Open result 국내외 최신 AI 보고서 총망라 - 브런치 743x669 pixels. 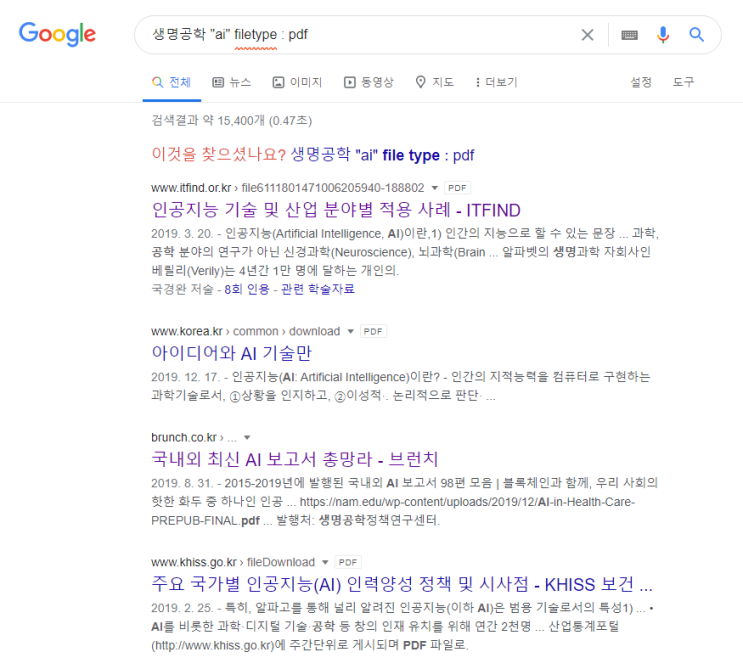[x=295, y=459]
